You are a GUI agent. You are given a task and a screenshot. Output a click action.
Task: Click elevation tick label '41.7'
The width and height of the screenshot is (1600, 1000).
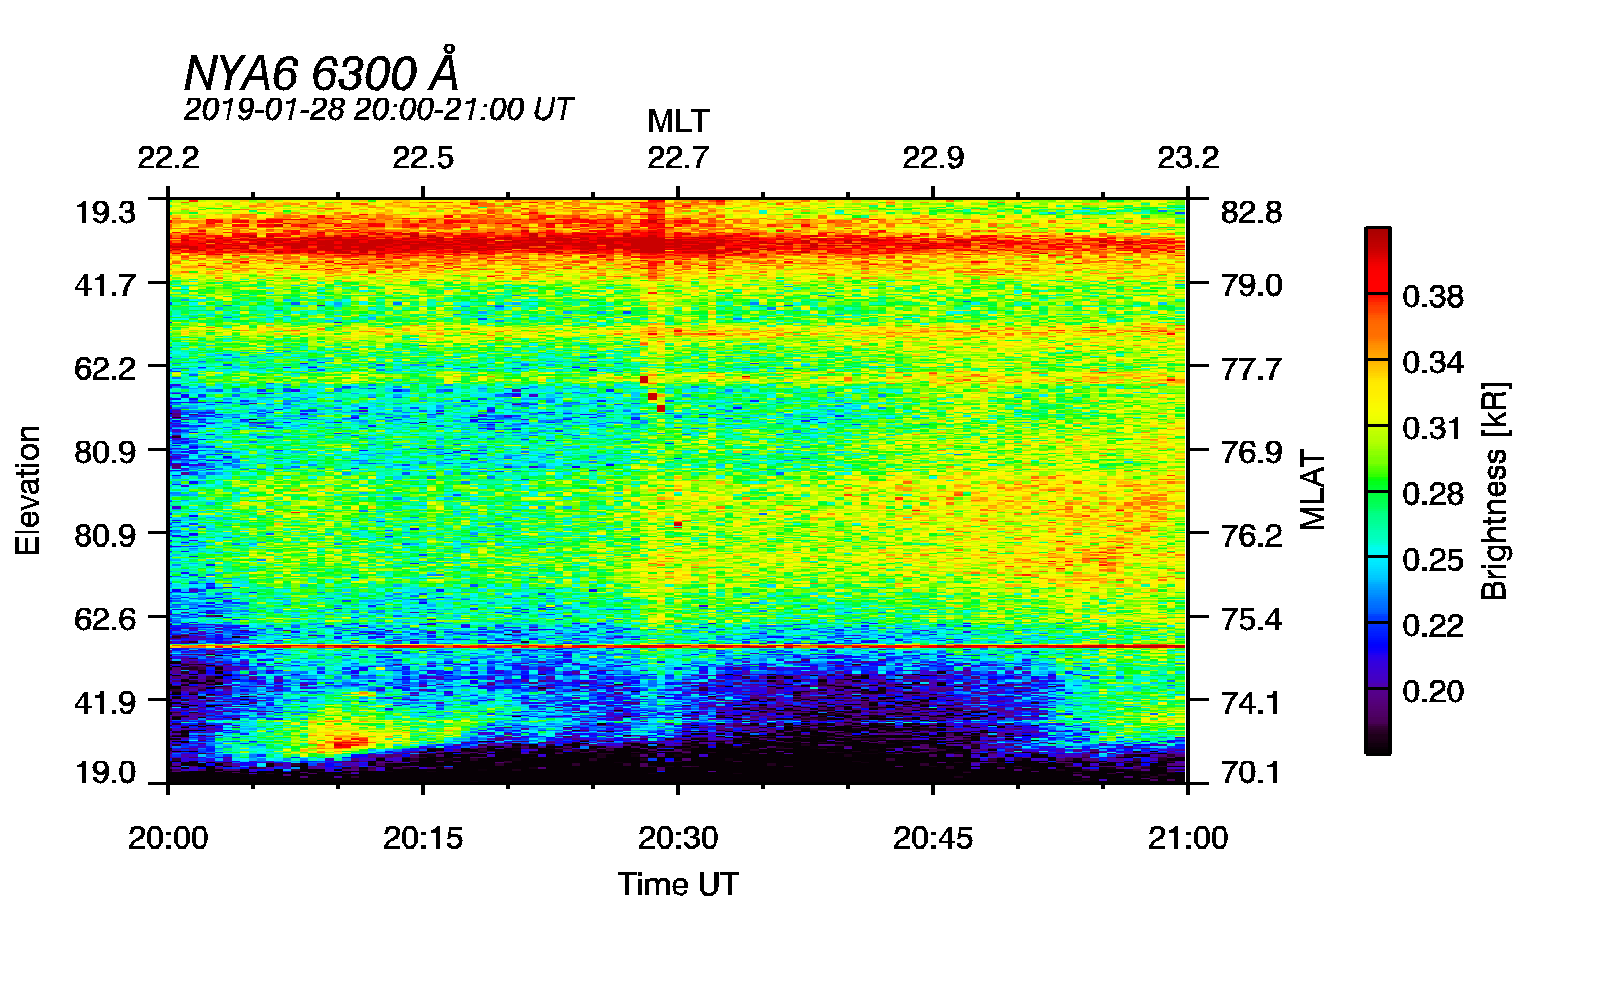pyautogui.click(x=105, y=285)
